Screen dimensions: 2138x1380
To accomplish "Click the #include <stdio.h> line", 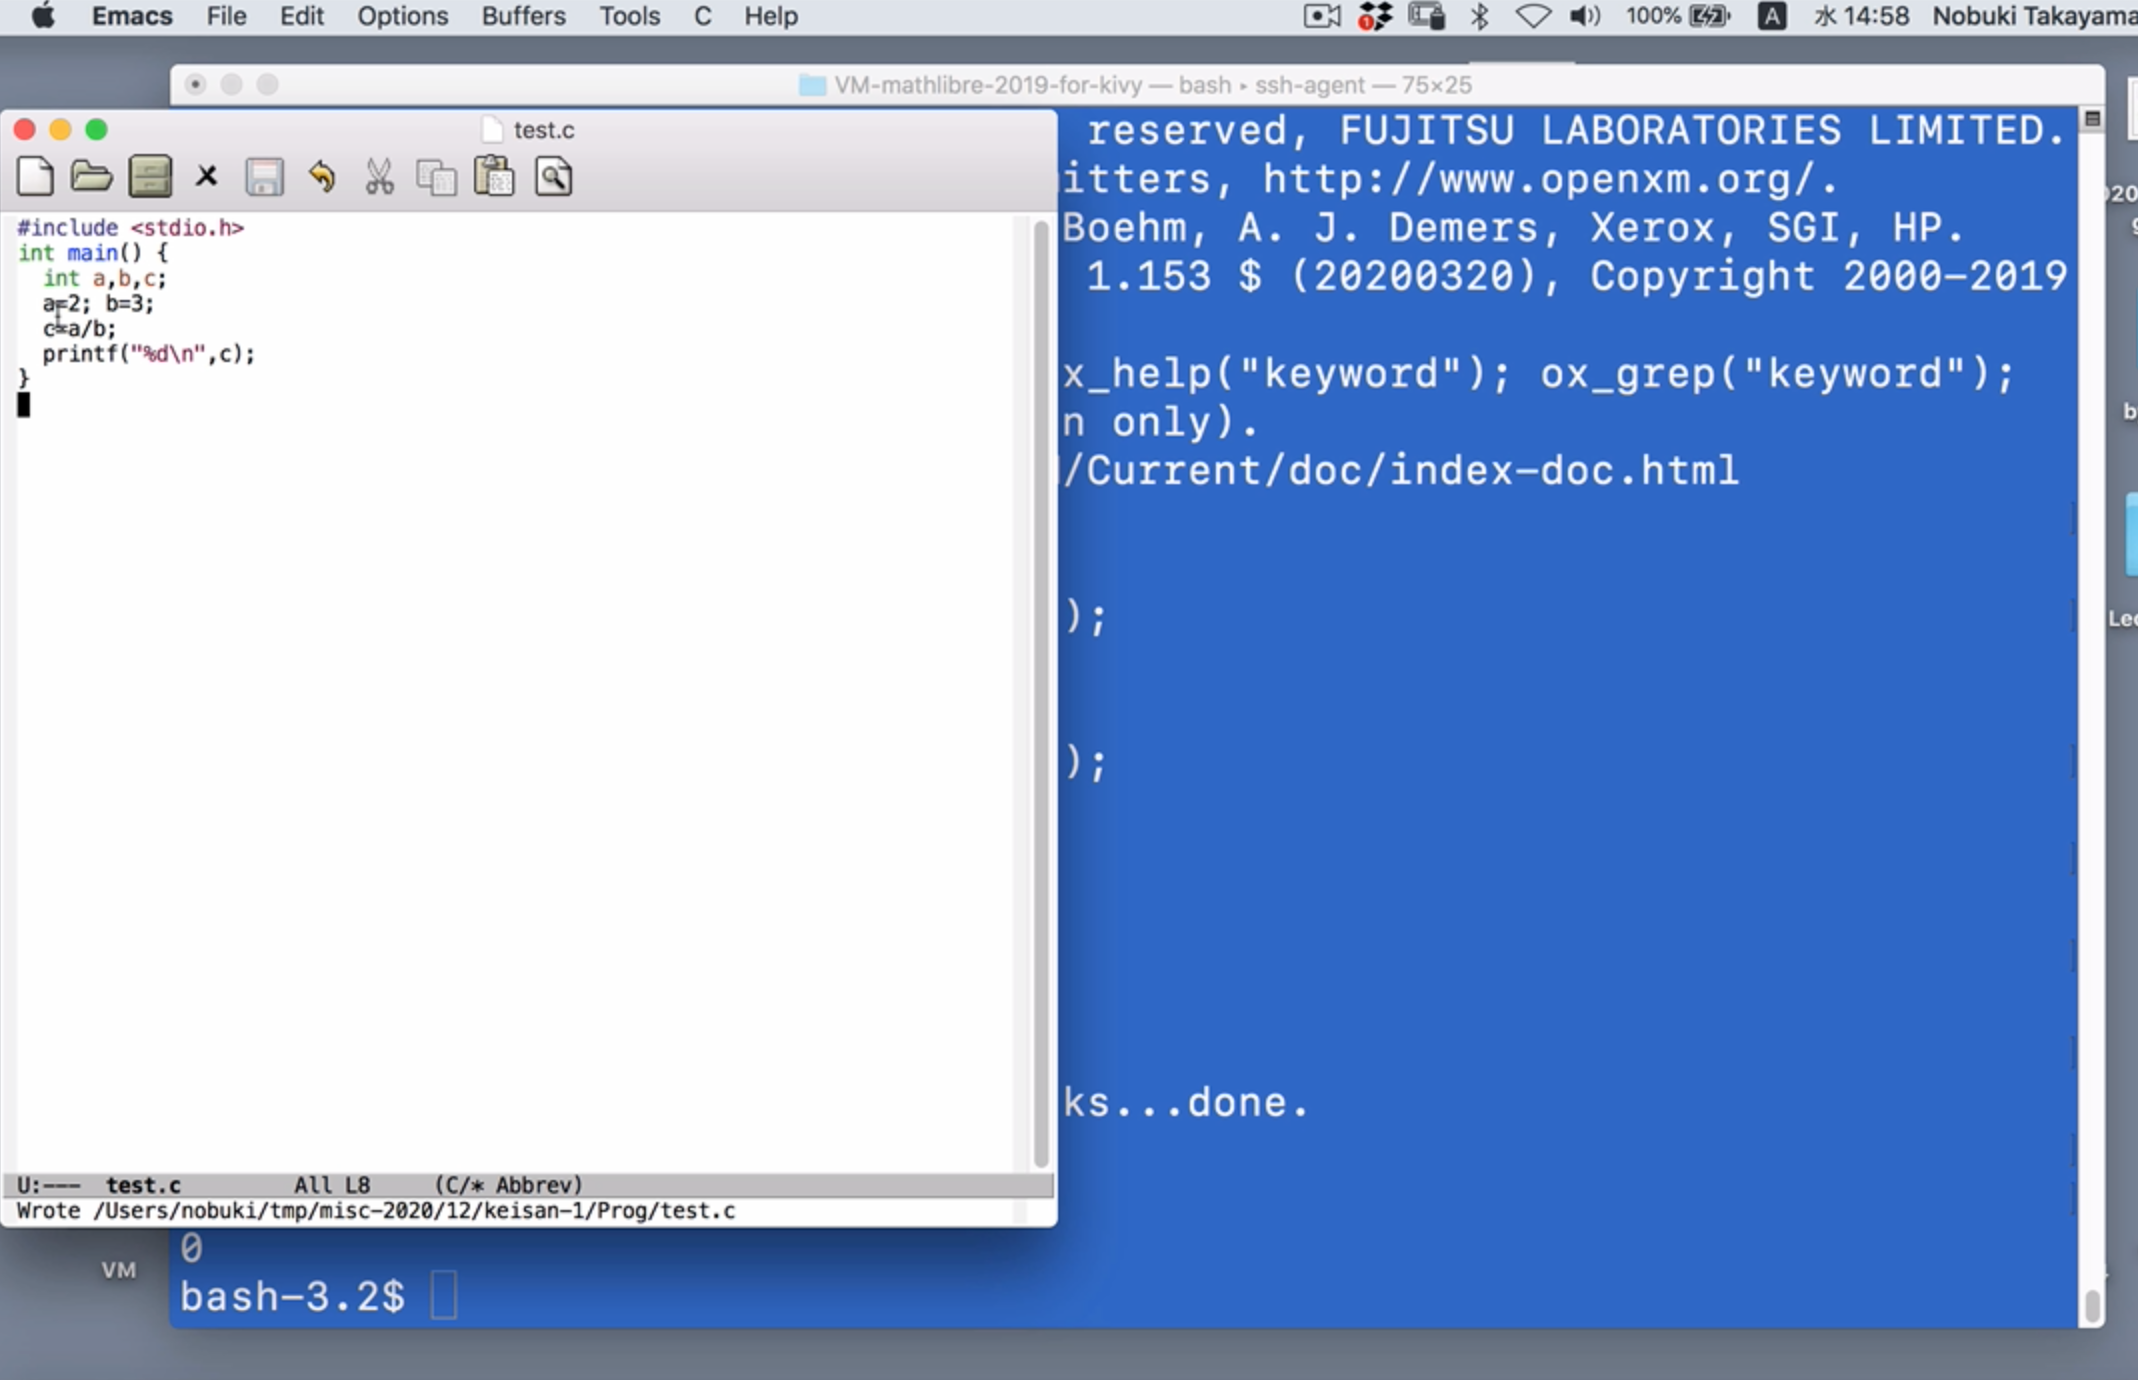I will [x=130, y=228].
